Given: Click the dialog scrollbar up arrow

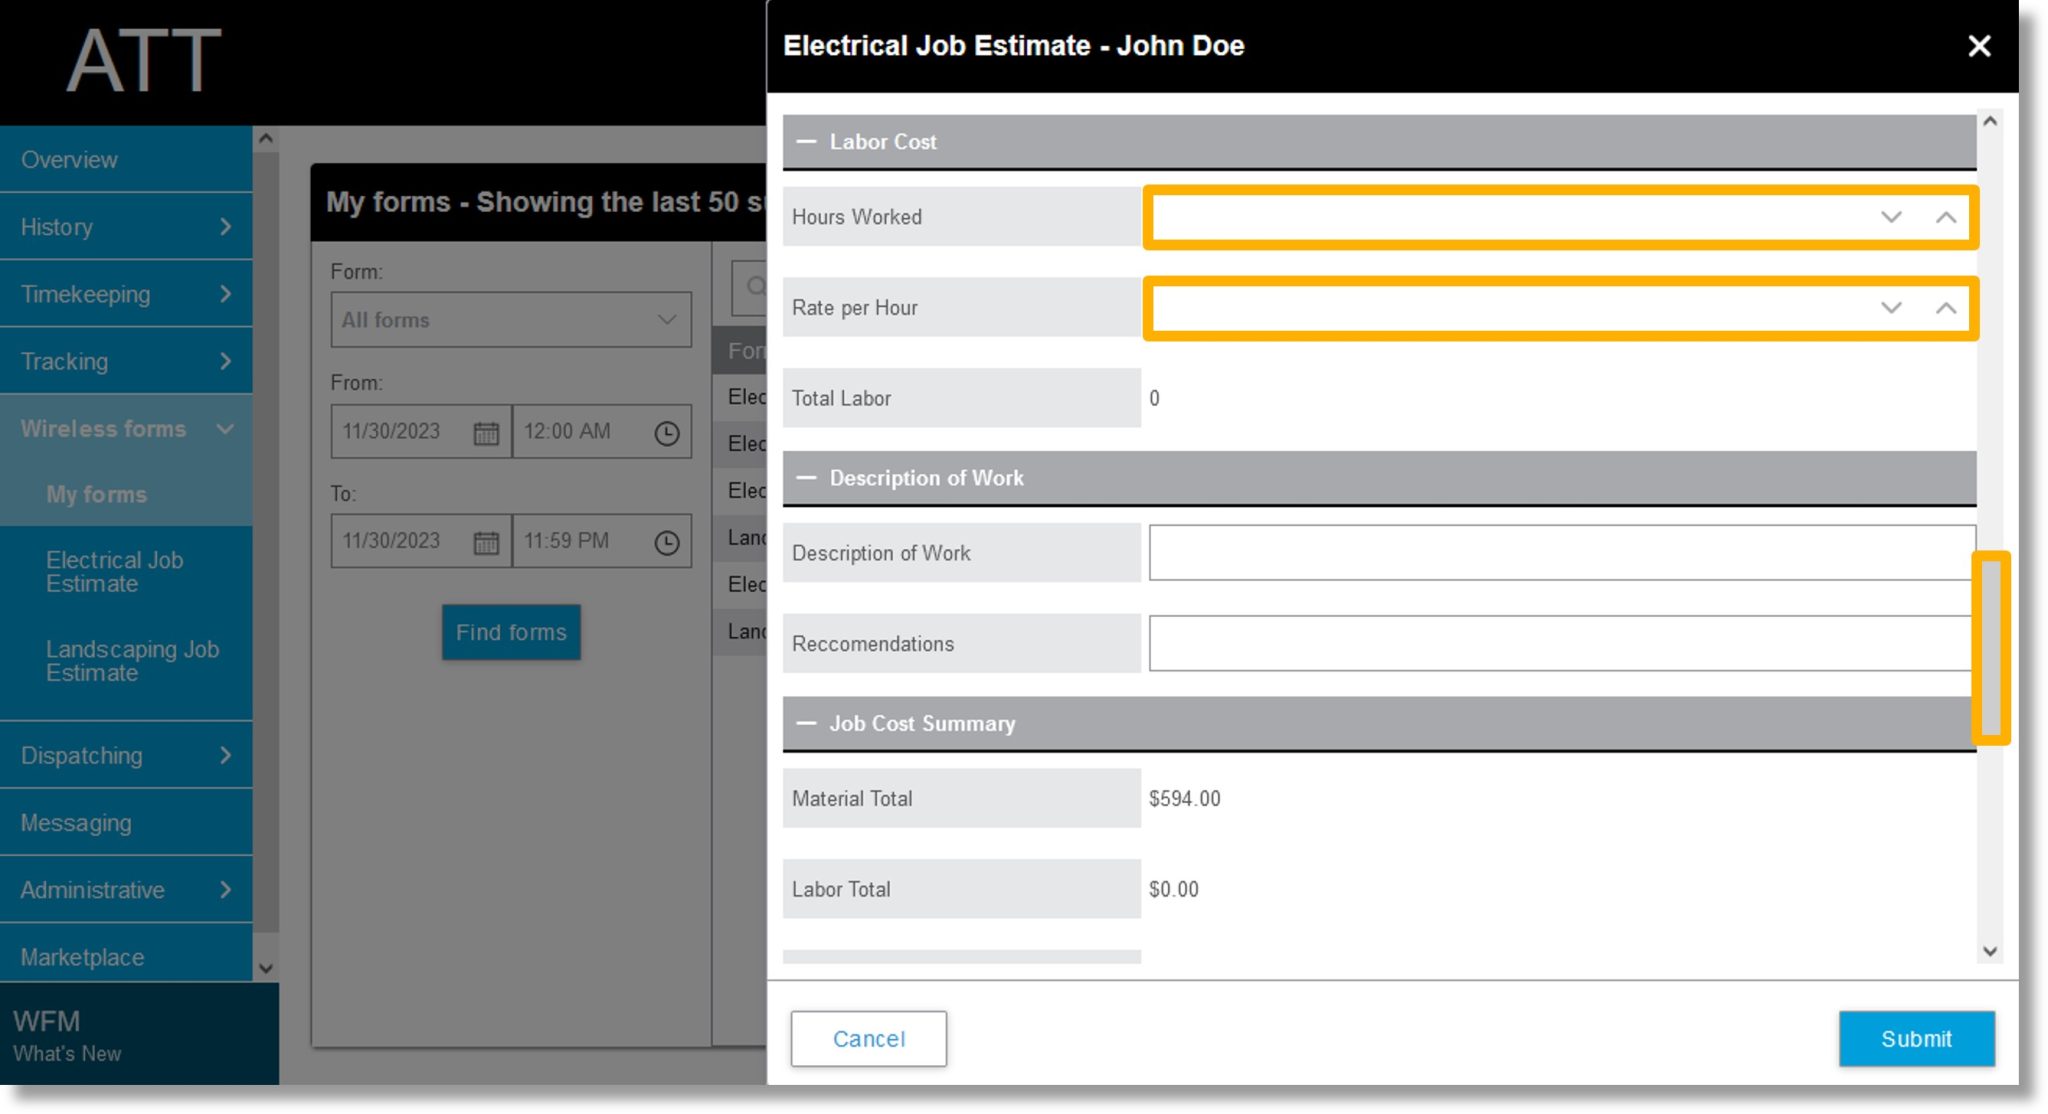Looking at the screenshot, I should pyautogui.click(x=1990, y=121).
